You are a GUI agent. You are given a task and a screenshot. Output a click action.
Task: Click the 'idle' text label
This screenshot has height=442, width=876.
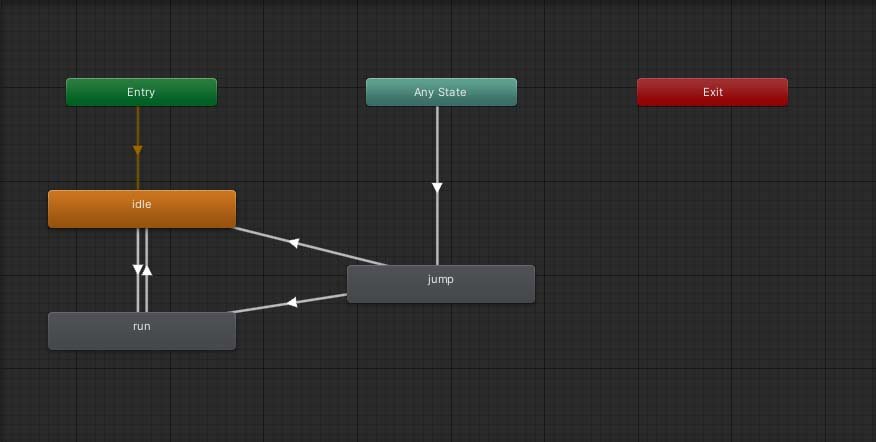[141, 204]
